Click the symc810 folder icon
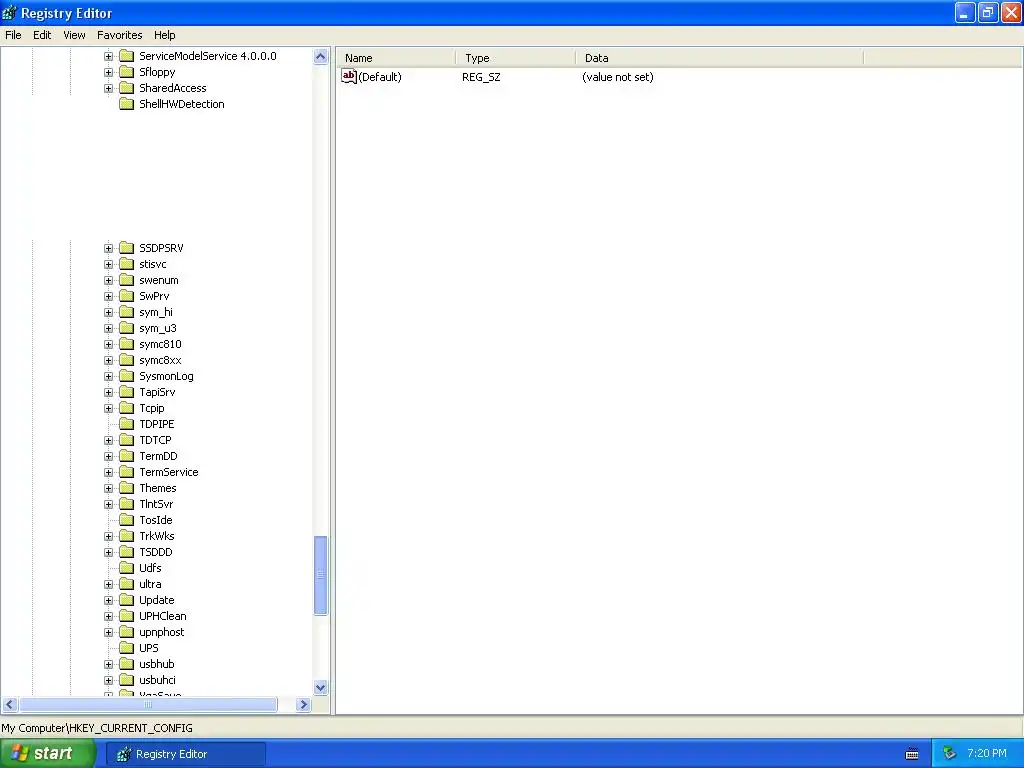This screenshot has width=1024, height=768. tap(127, 344)
